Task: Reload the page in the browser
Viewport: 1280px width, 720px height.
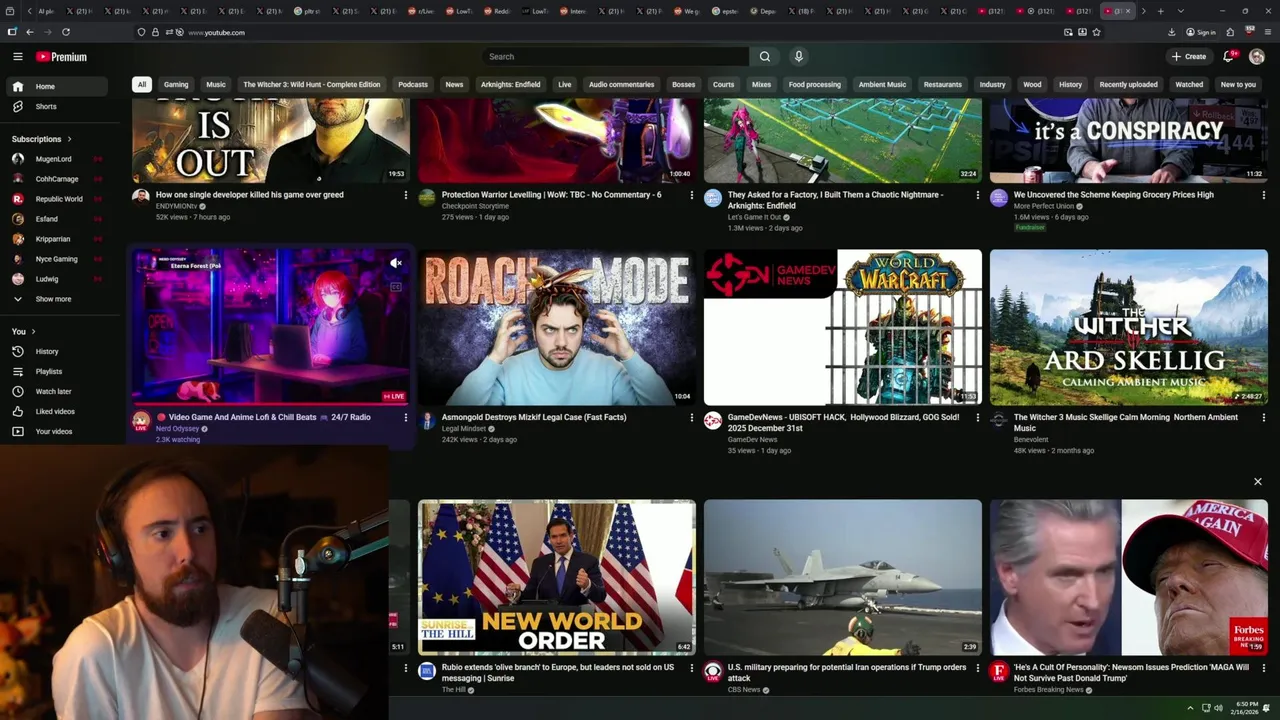Action: (x=66, y=32)
